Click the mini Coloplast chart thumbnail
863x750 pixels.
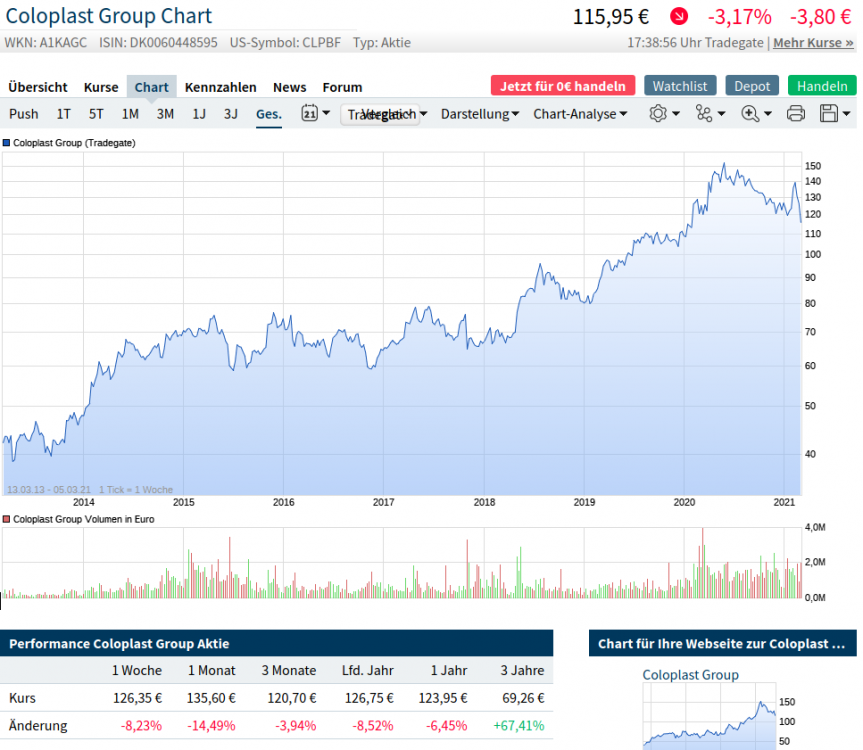(x=709, y=717)
